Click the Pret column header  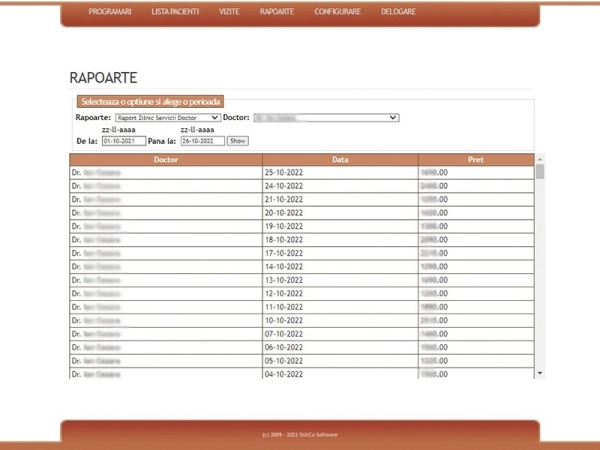[x=475, y=159]
